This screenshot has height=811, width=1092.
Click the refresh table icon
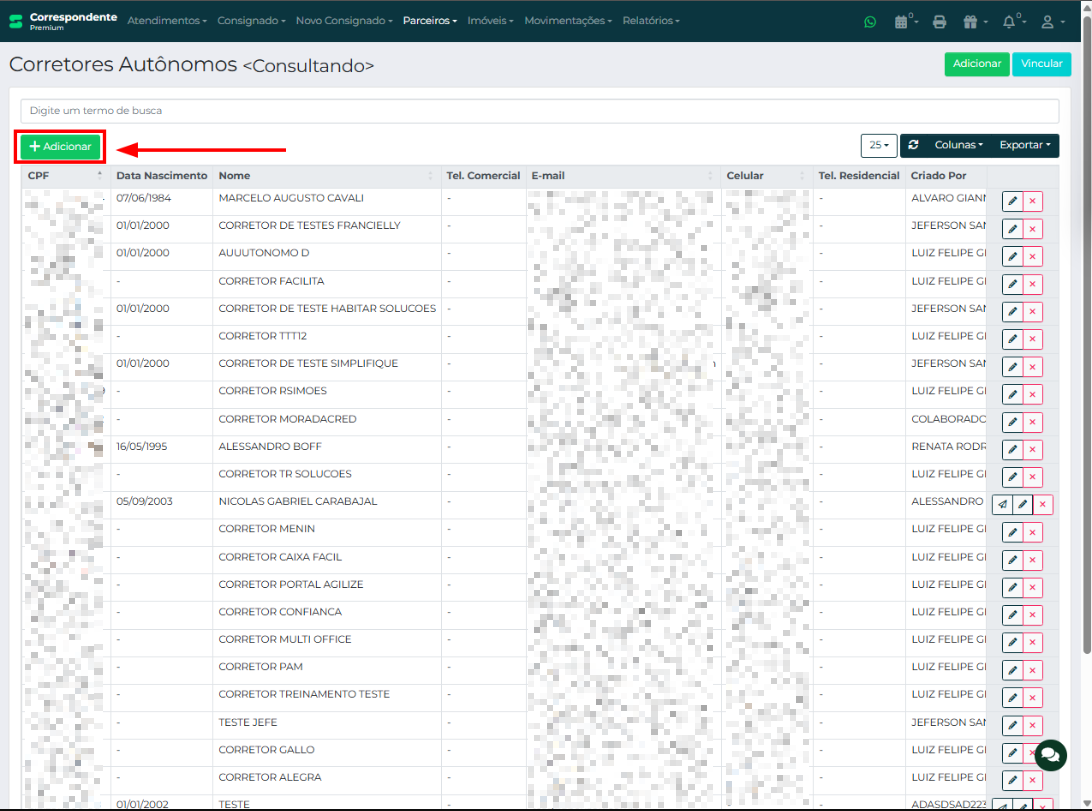[913, 145]
